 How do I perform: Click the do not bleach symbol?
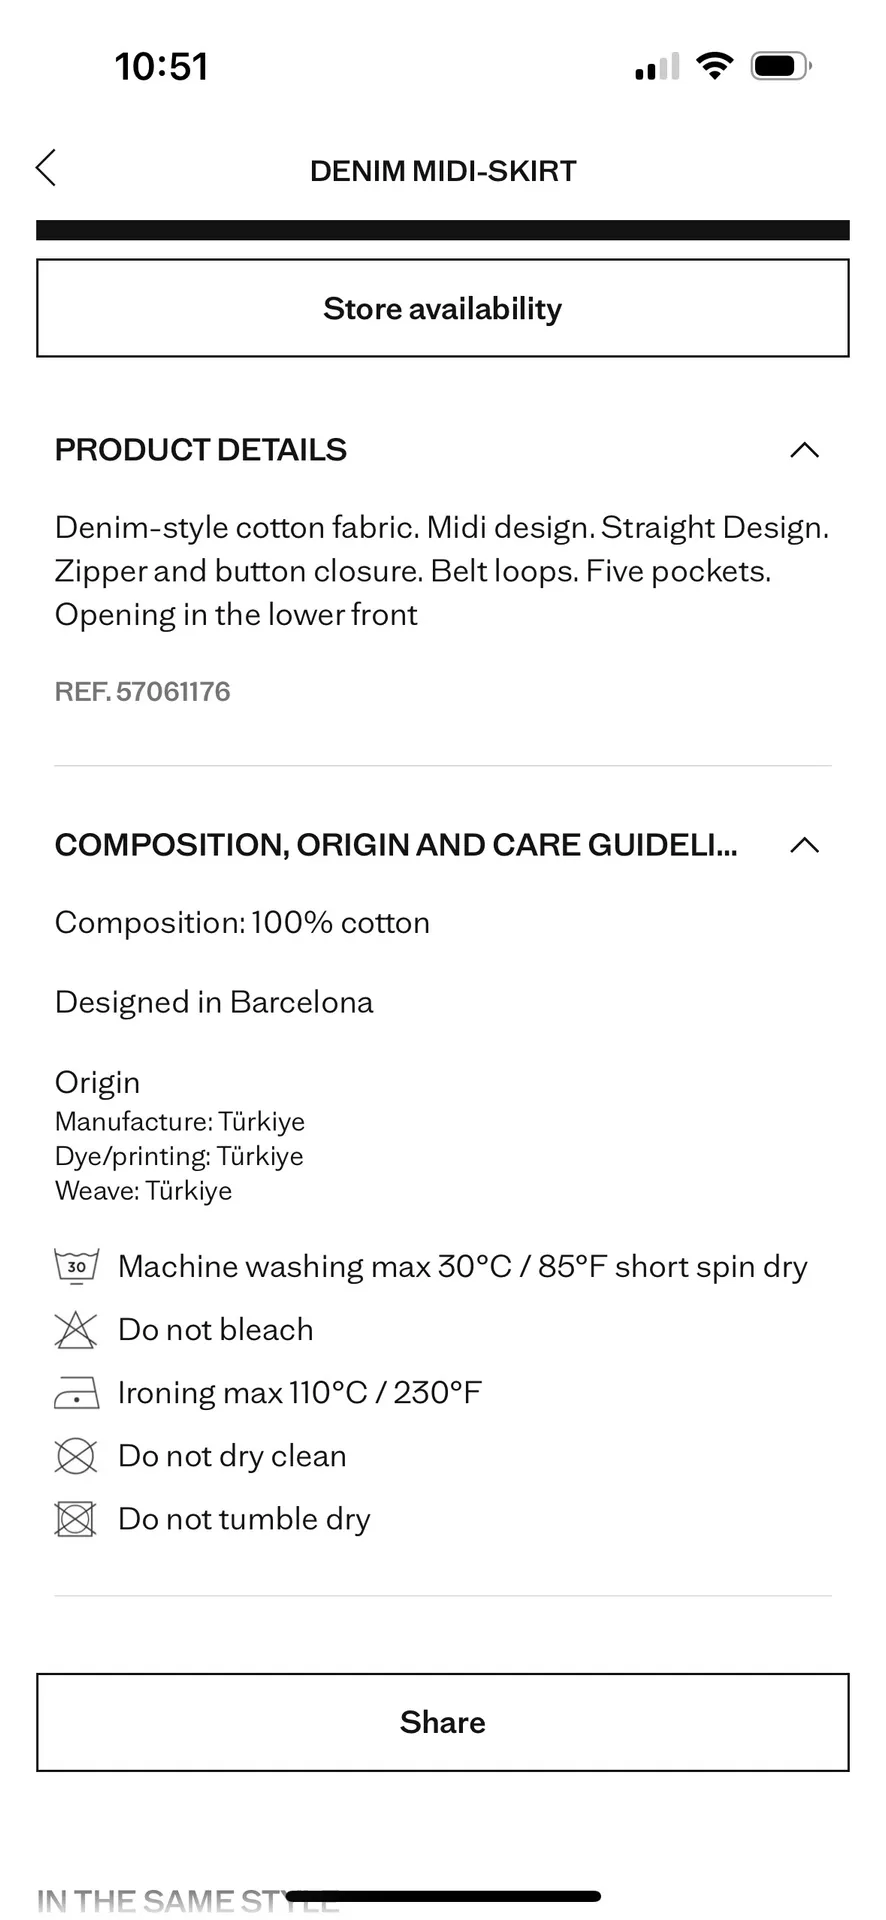(76, 1330)
